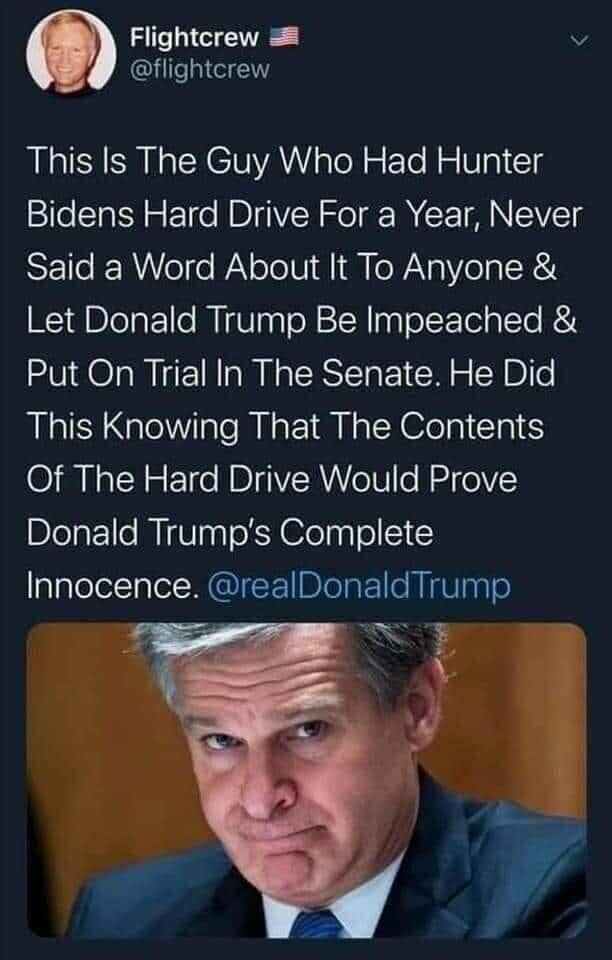Click the words "Donald Trump's Complete" line

coord(230,533)
